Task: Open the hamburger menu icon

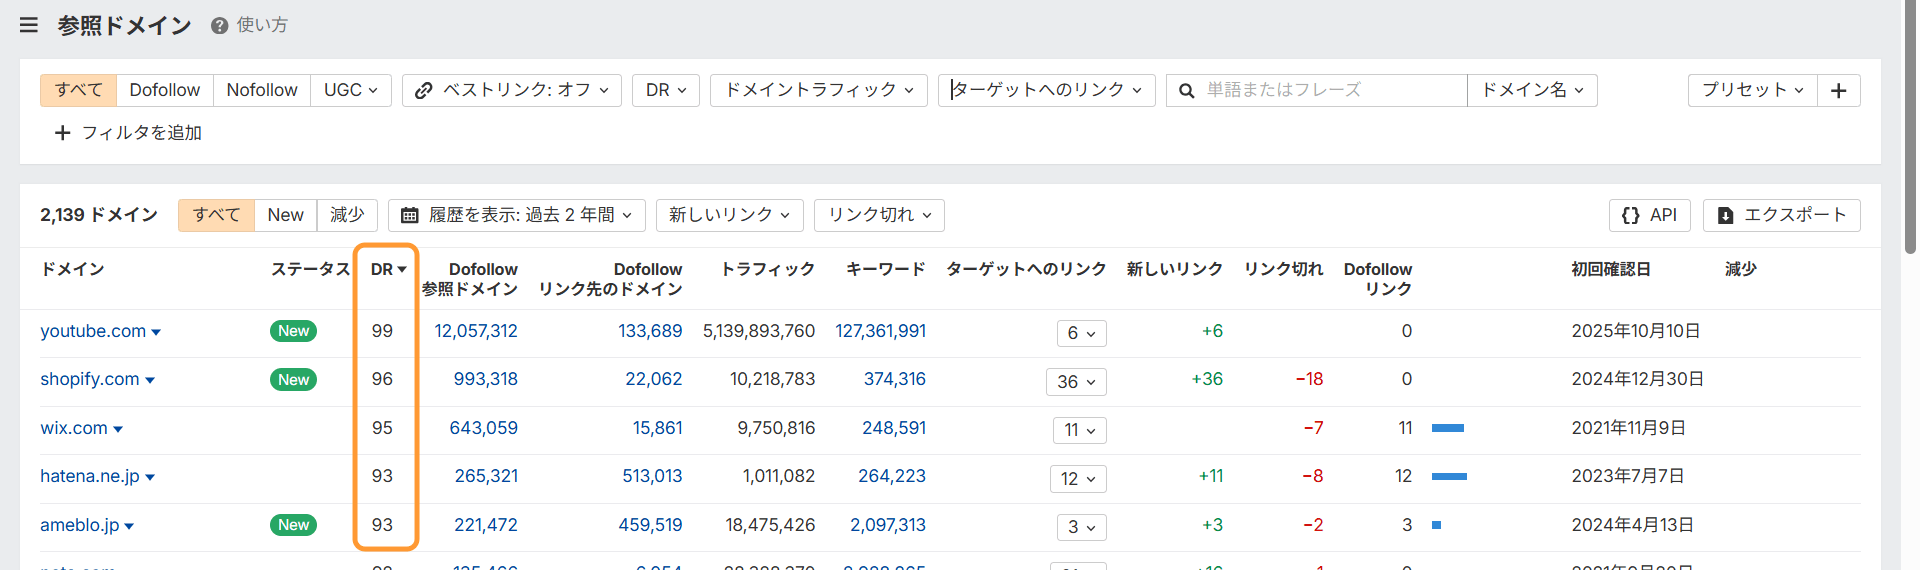Action: tap(29, 25)
